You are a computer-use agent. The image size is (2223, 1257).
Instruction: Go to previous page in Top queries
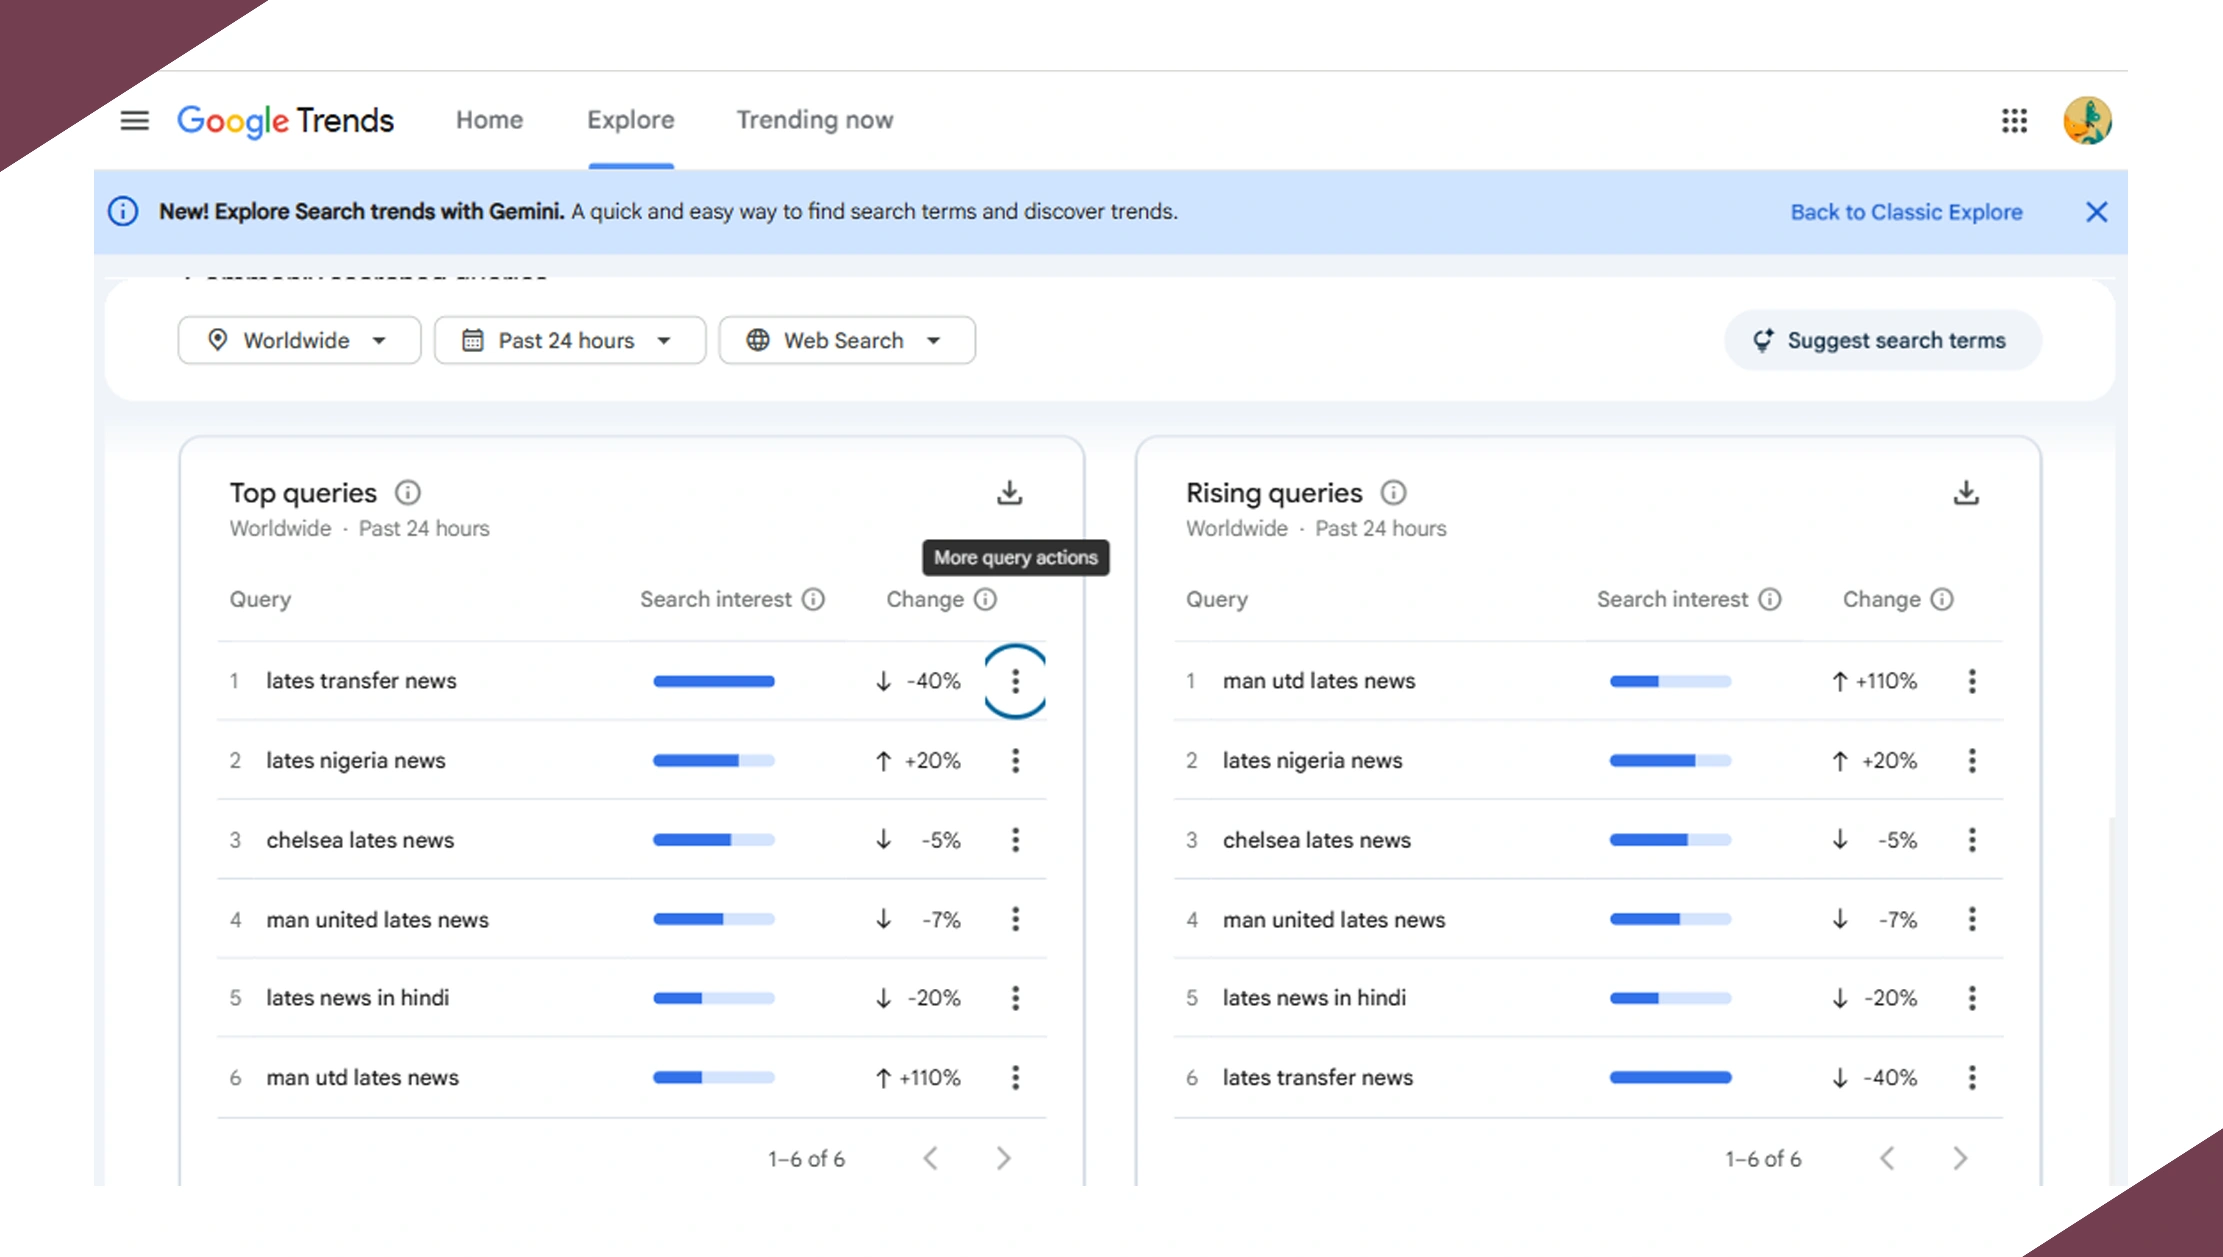(931, 1158)
